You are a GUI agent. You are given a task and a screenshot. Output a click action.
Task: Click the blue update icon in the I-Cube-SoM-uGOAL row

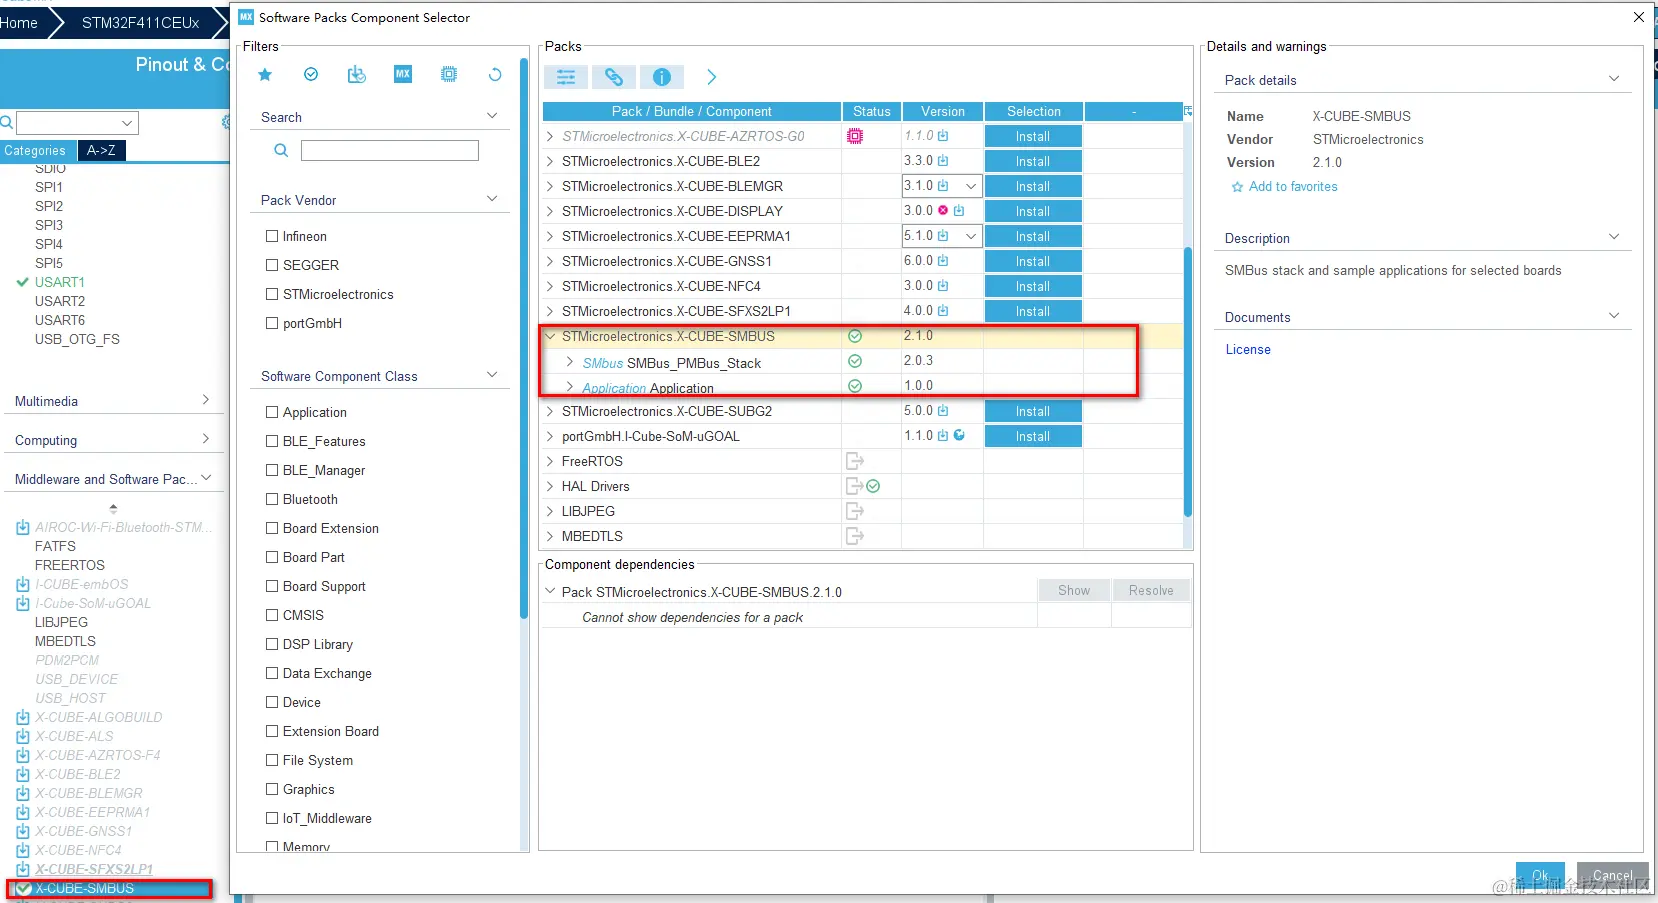pyautogui.click(x=959, y=436)
